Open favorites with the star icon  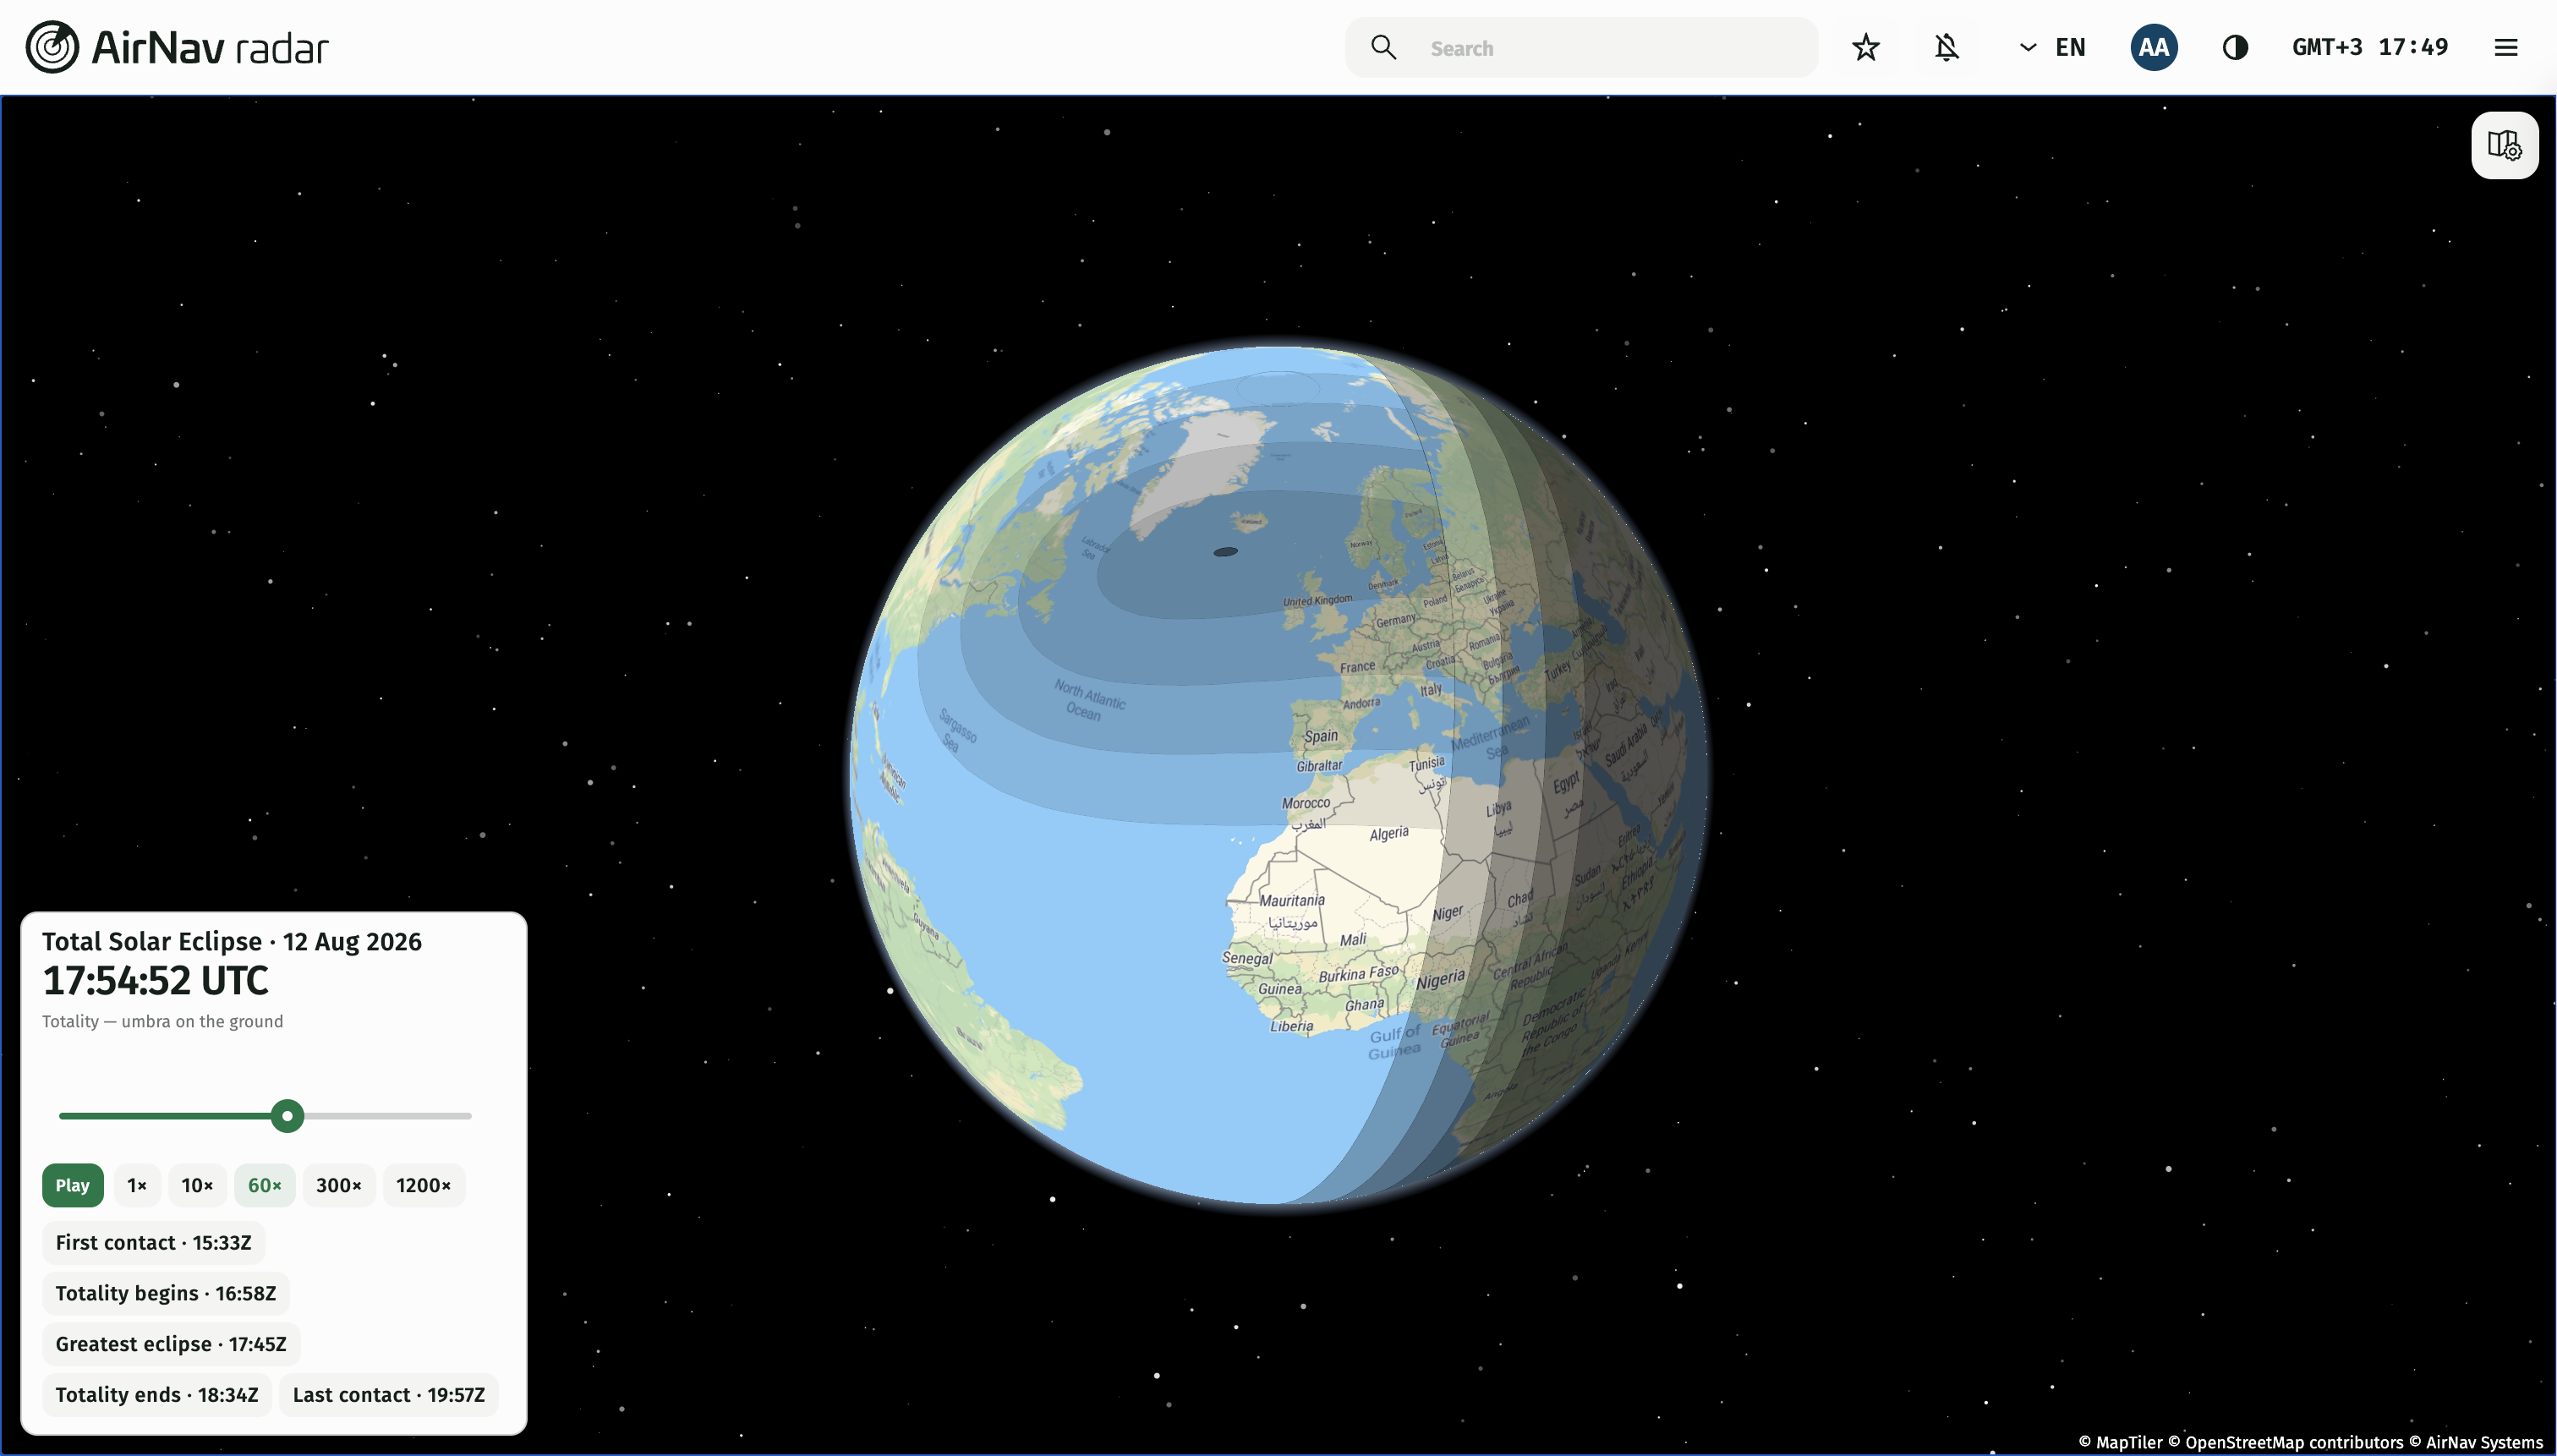tap(1866, 47)
